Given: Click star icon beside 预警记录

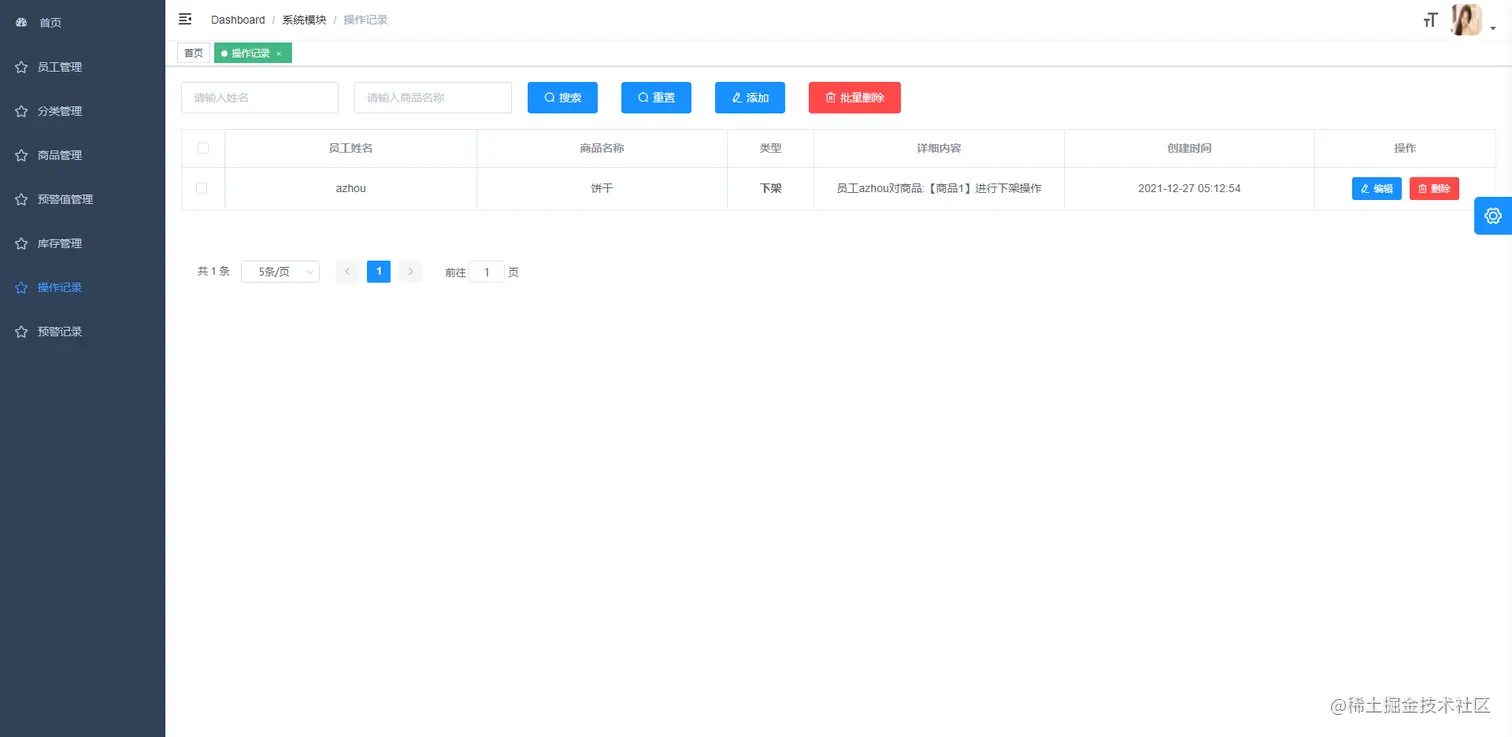Looking at the screenshot, I should [x=21, y=331].
